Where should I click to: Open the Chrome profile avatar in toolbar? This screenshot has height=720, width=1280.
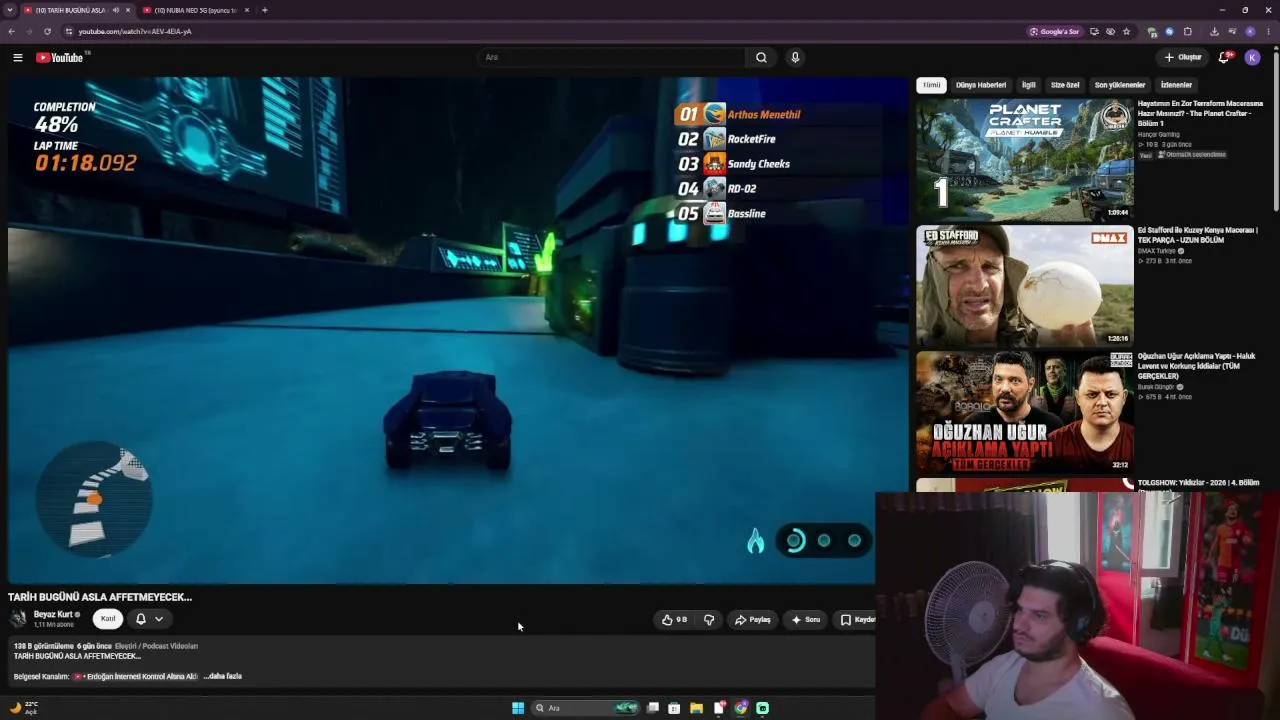(1250, 31)
